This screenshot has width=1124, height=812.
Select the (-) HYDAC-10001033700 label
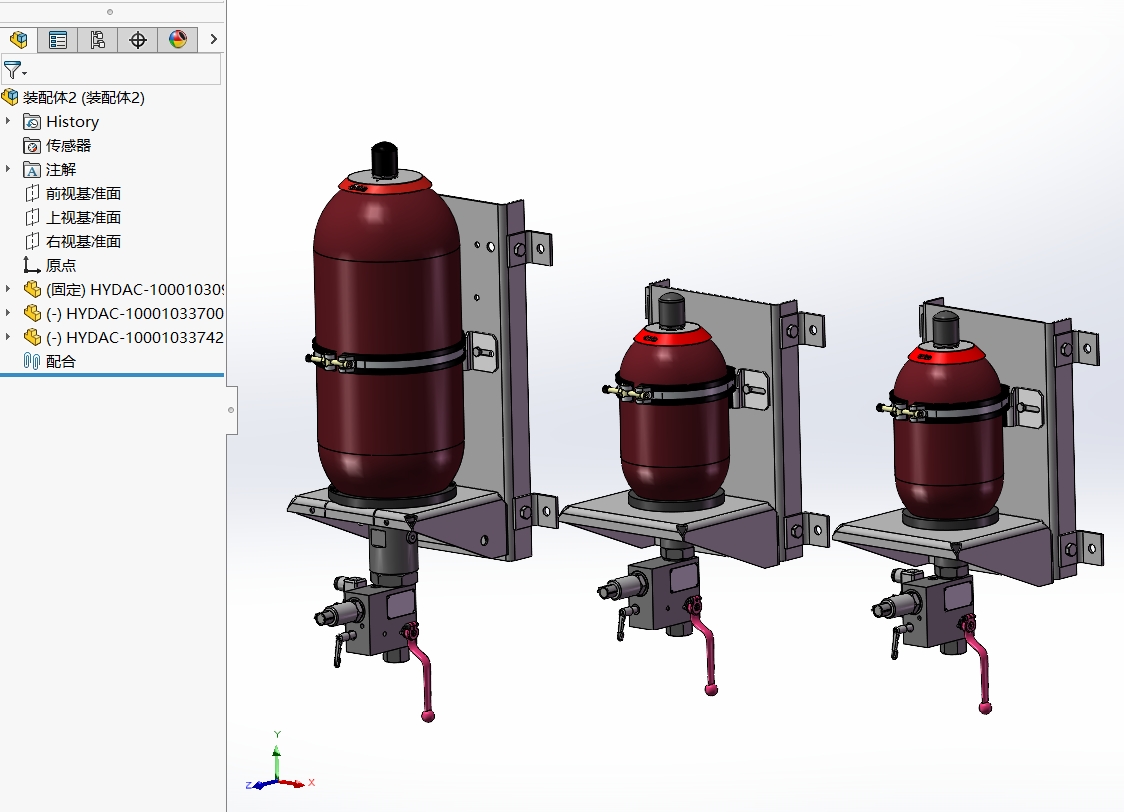135,314
